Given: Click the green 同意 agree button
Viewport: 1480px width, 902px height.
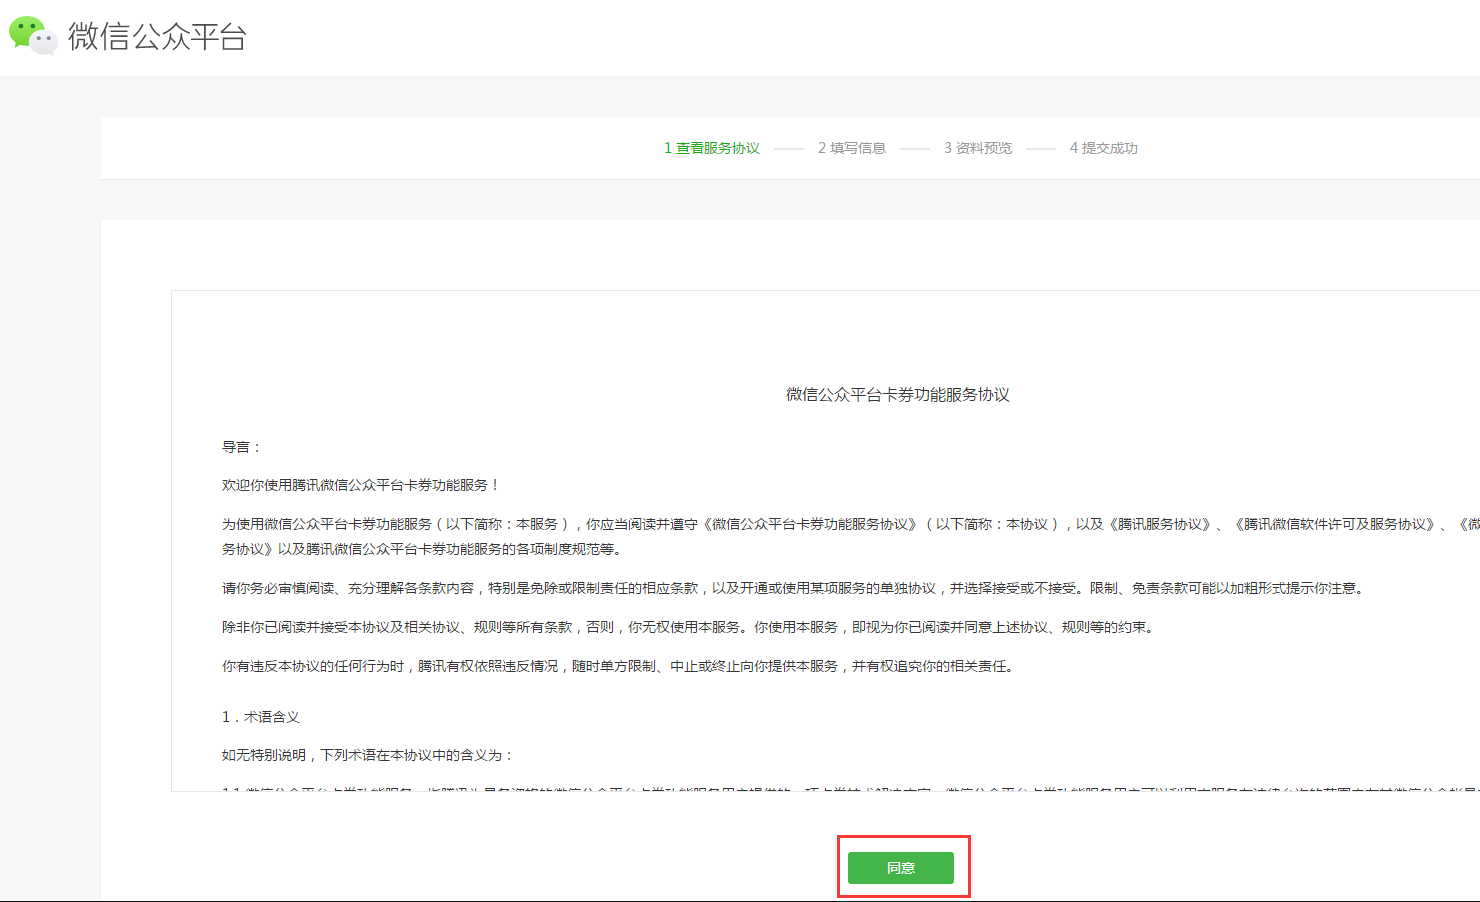Looking at the screenshot, I should [901, 868].
